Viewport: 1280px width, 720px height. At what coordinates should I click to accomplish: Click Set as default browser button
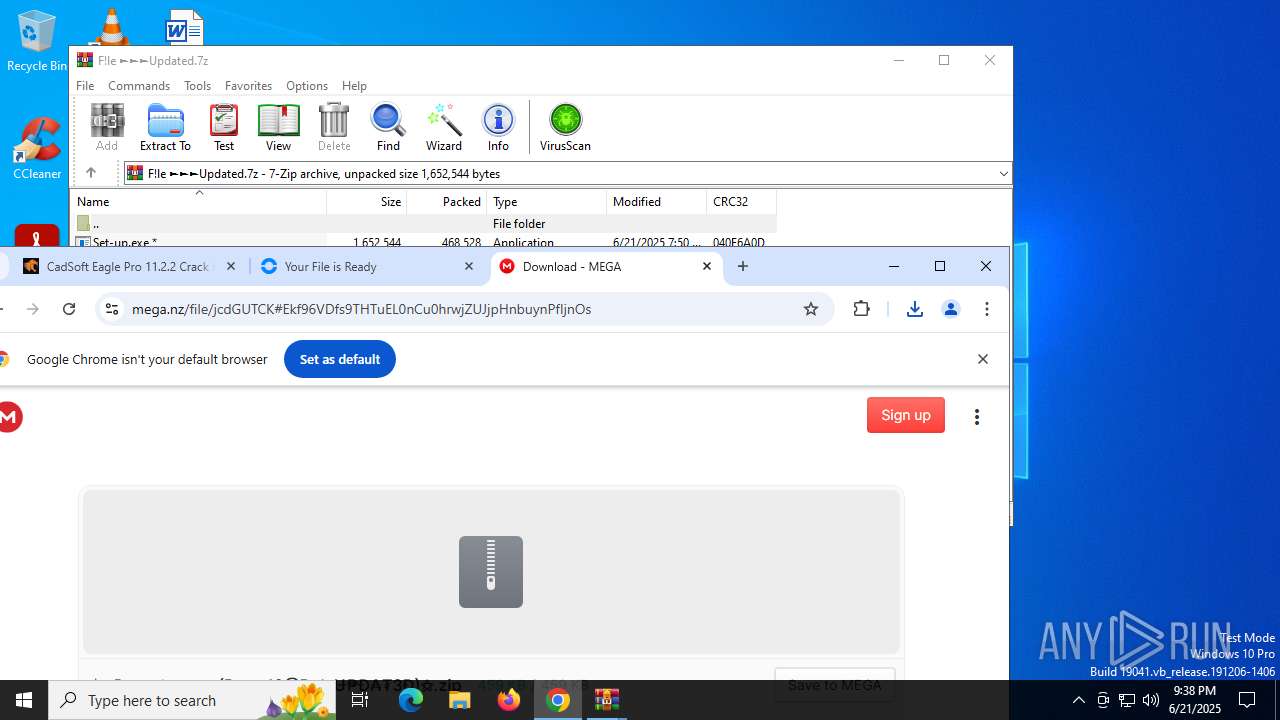coord(340,359)
